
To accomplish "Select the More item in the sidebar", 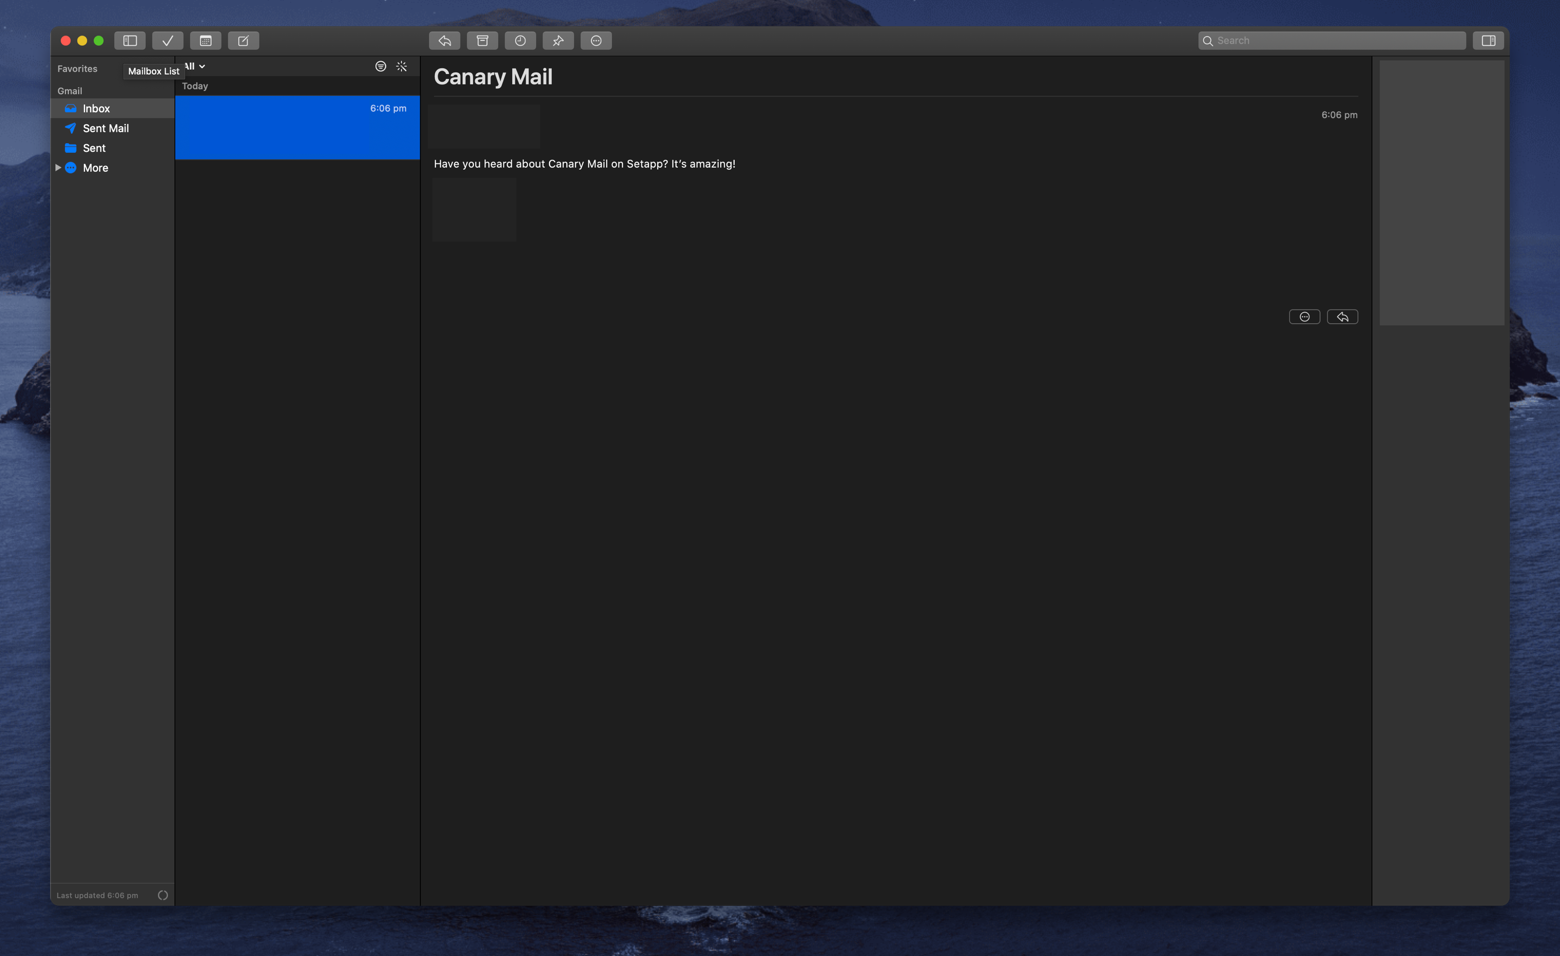I will point(95,168).
